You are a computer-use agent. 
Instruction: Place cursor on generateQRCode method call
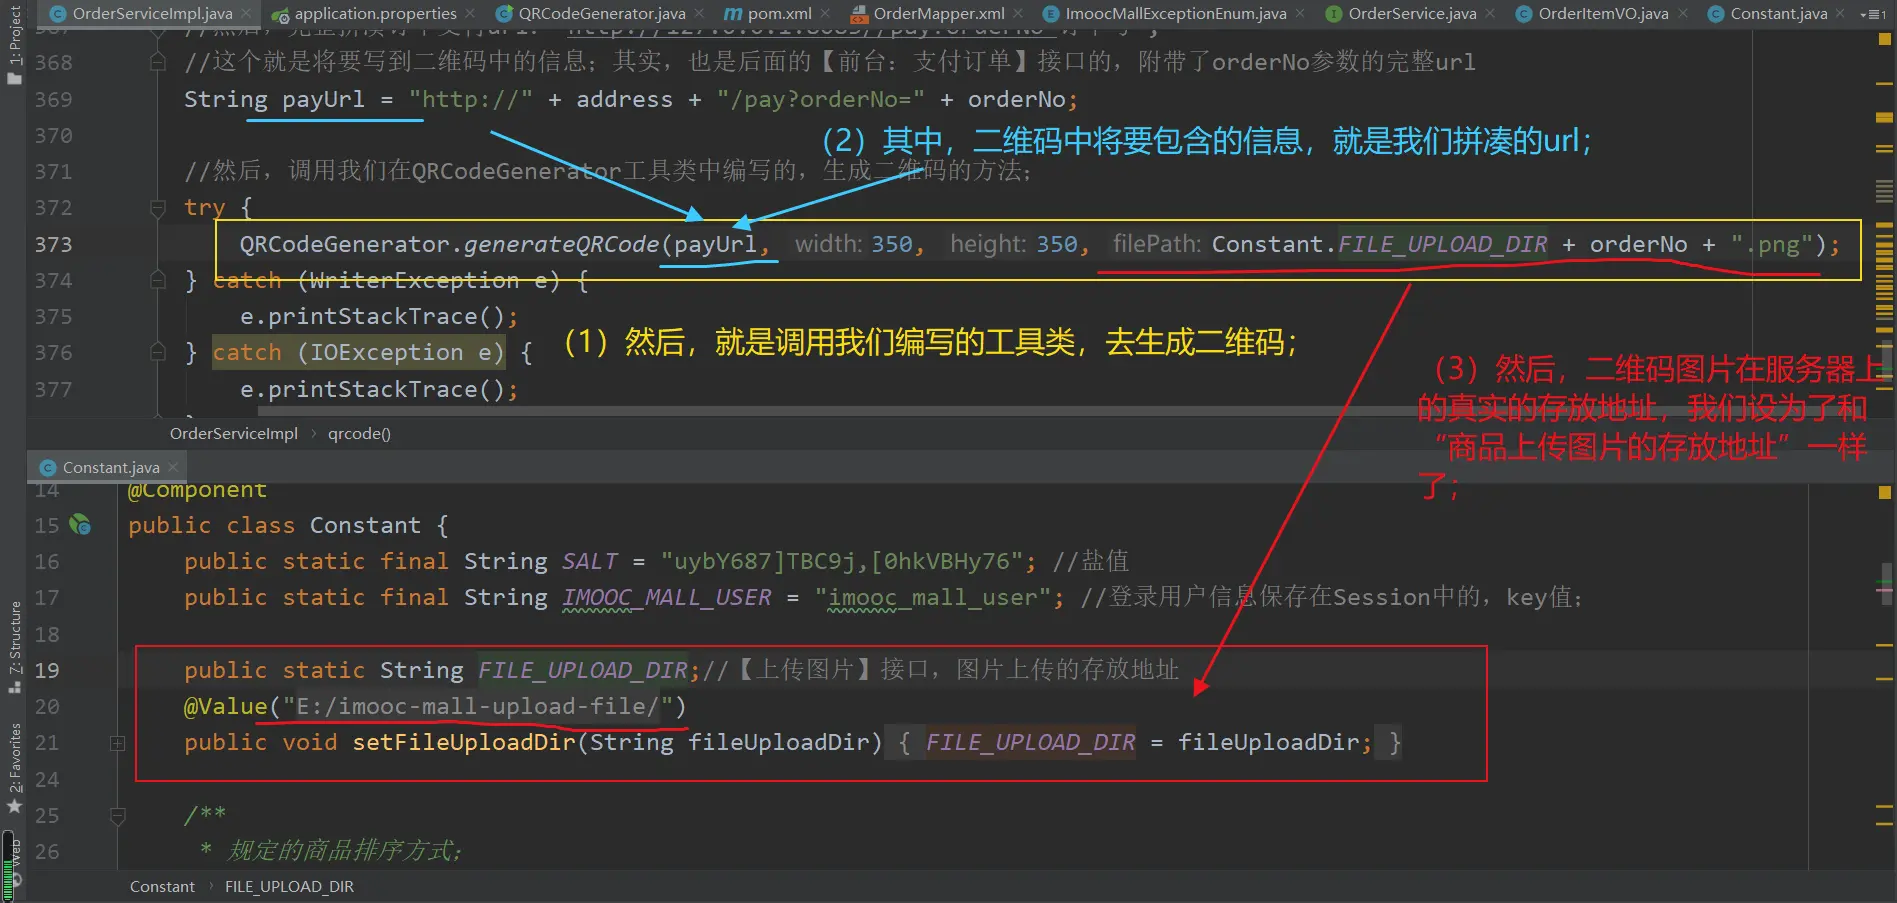pos(561,244)
